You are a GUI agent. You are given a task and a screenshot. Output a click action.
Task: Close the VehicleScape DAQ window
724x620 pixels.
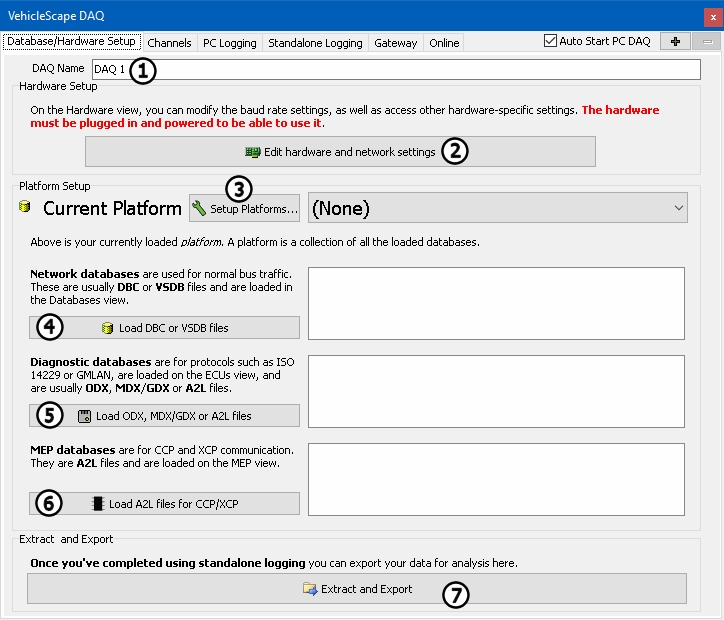(707, 16)
